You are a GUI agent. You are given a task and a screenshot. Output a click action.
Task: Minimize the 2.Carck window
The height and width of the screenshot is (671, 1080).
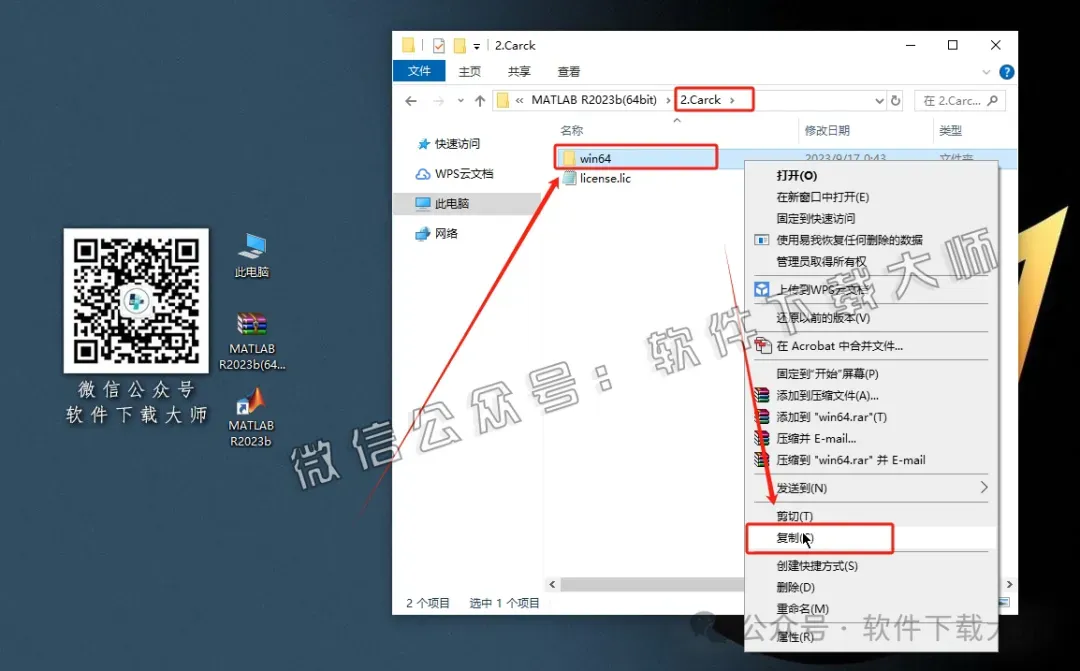pos(911,45)
